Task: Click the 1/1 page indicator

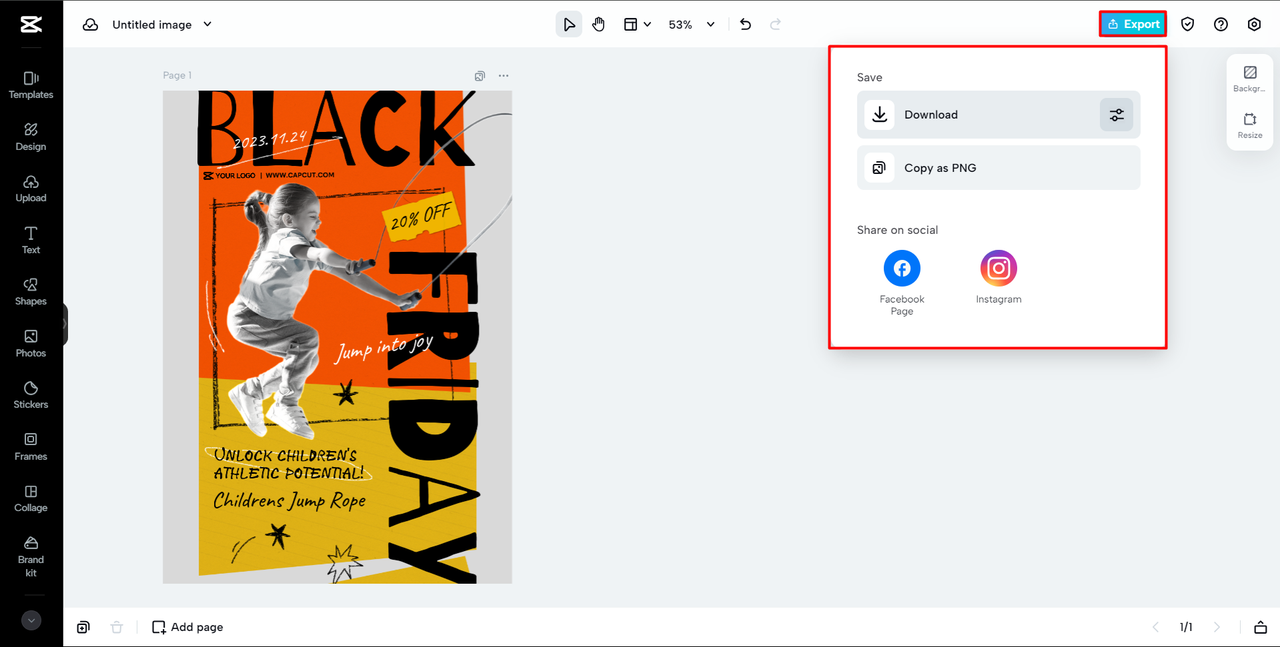Action: (1186, 627)
